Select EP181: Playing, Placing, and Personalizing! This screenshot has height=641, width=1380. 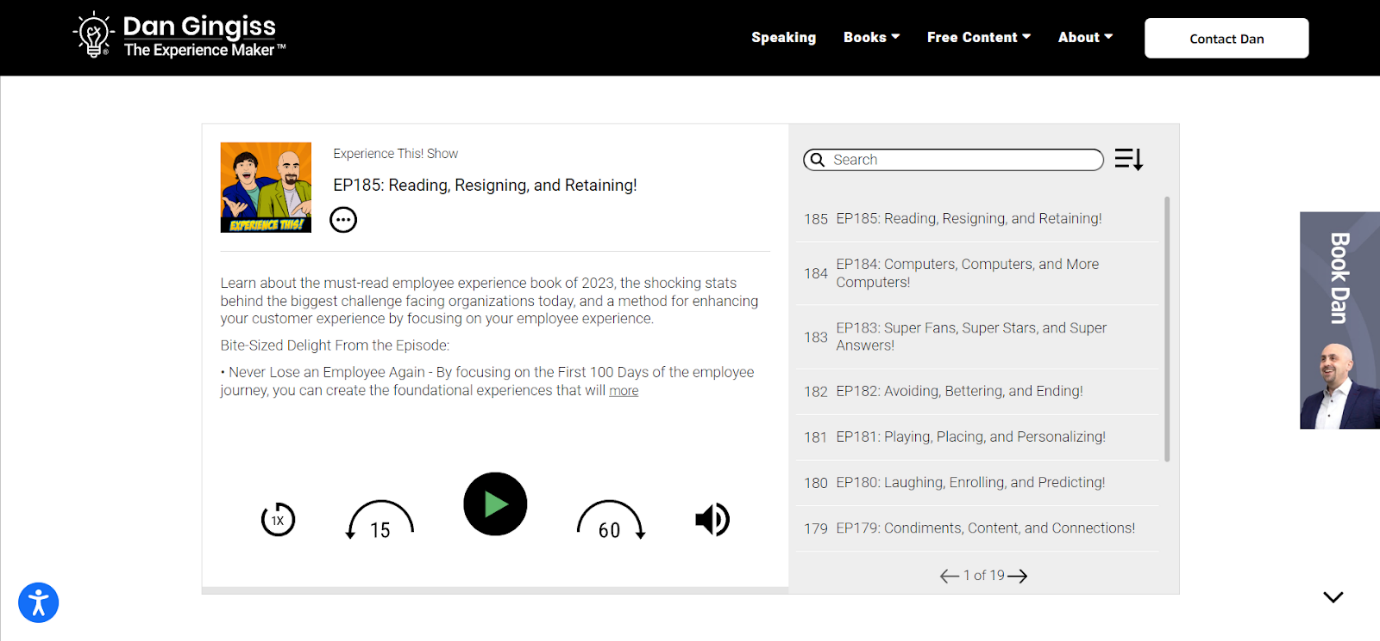click(977, 437)
